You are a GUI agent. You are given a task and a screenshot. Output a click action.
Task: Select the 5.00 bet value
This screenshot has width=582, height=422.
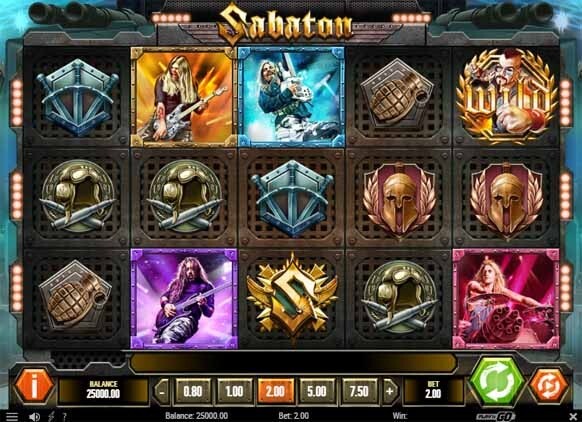tap(317, 391)
